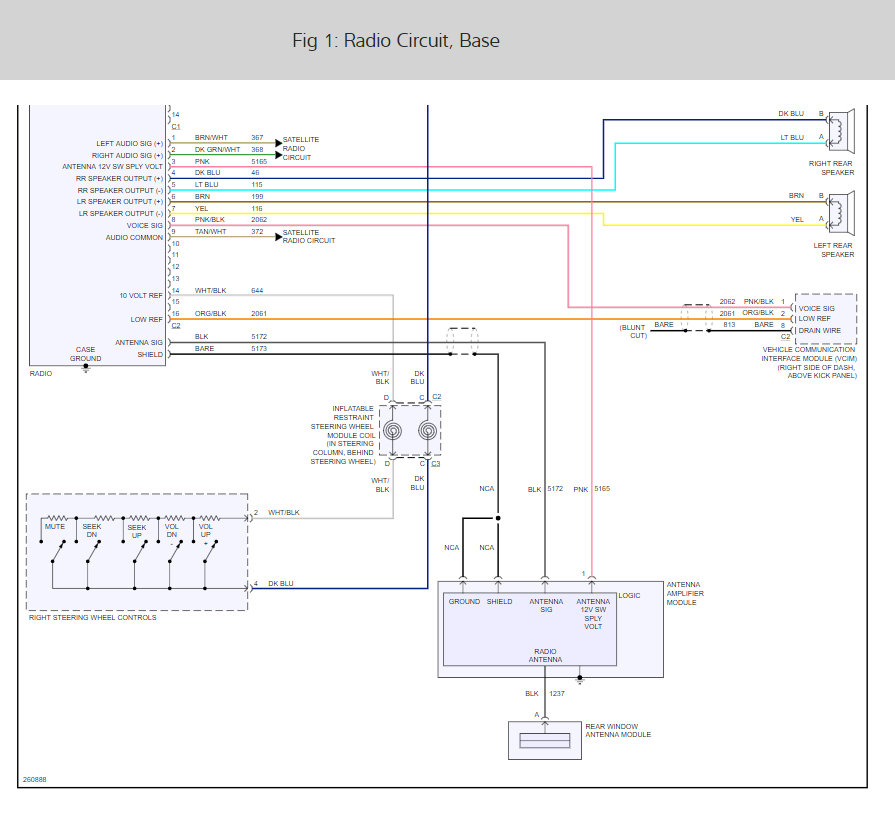Click the 'PNK/BLK' label at radio pin 8
Image resolution: width=895 pixels, height=815 pixels.
point(209,219)
